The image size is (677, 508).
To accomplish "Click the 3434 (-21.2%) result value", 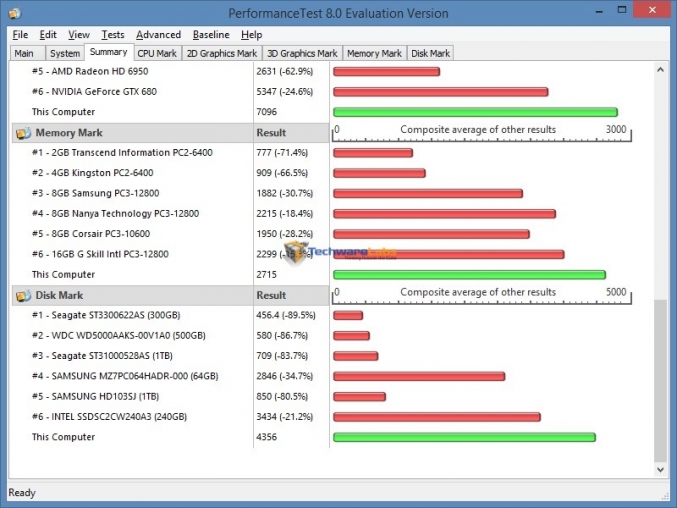I will 285,416.
